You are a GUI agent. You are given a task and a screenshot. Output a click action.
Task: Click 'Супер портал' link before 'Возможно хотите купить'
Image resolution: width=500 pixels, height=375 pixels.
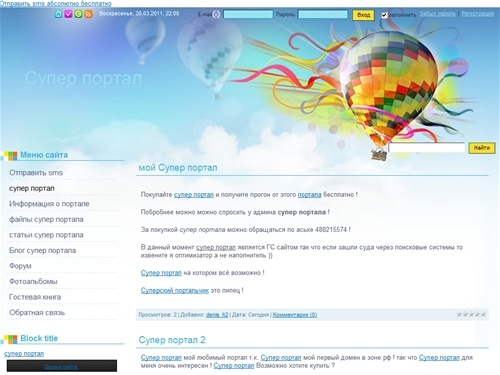234,366
